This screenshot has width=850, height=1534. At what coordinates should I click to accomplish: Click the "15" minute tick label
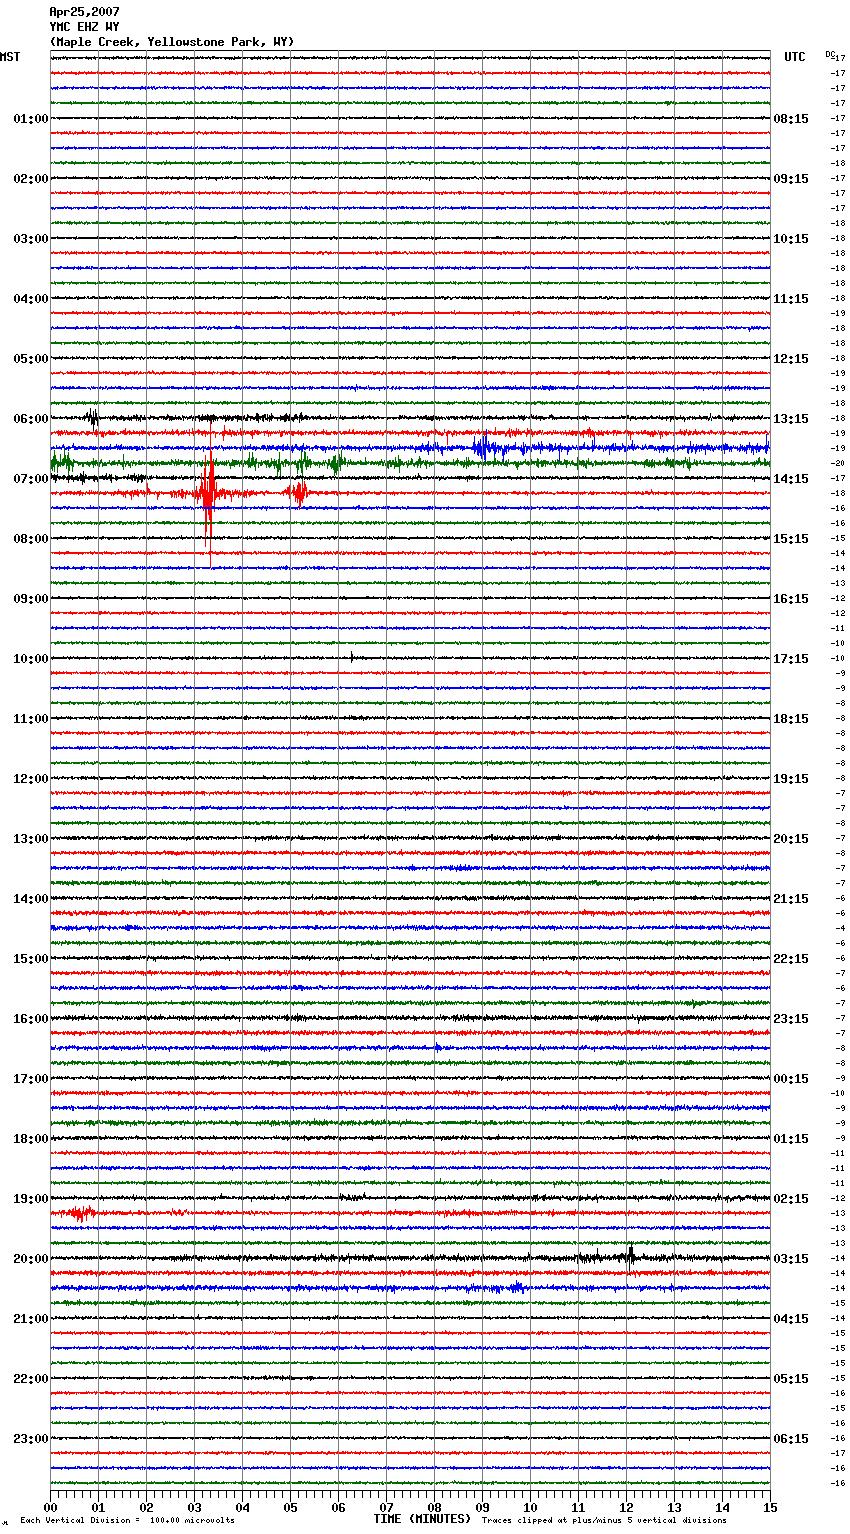coord(770,1507)
